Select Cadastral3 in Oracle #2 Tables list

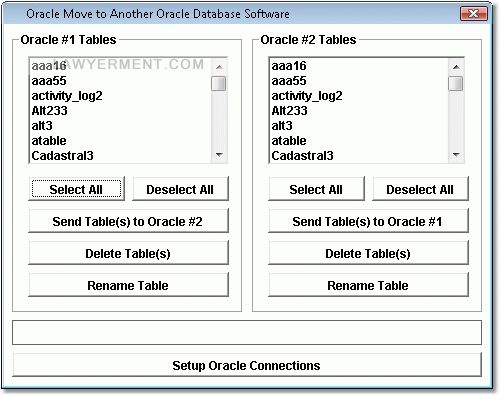click(x=359, y=156)
